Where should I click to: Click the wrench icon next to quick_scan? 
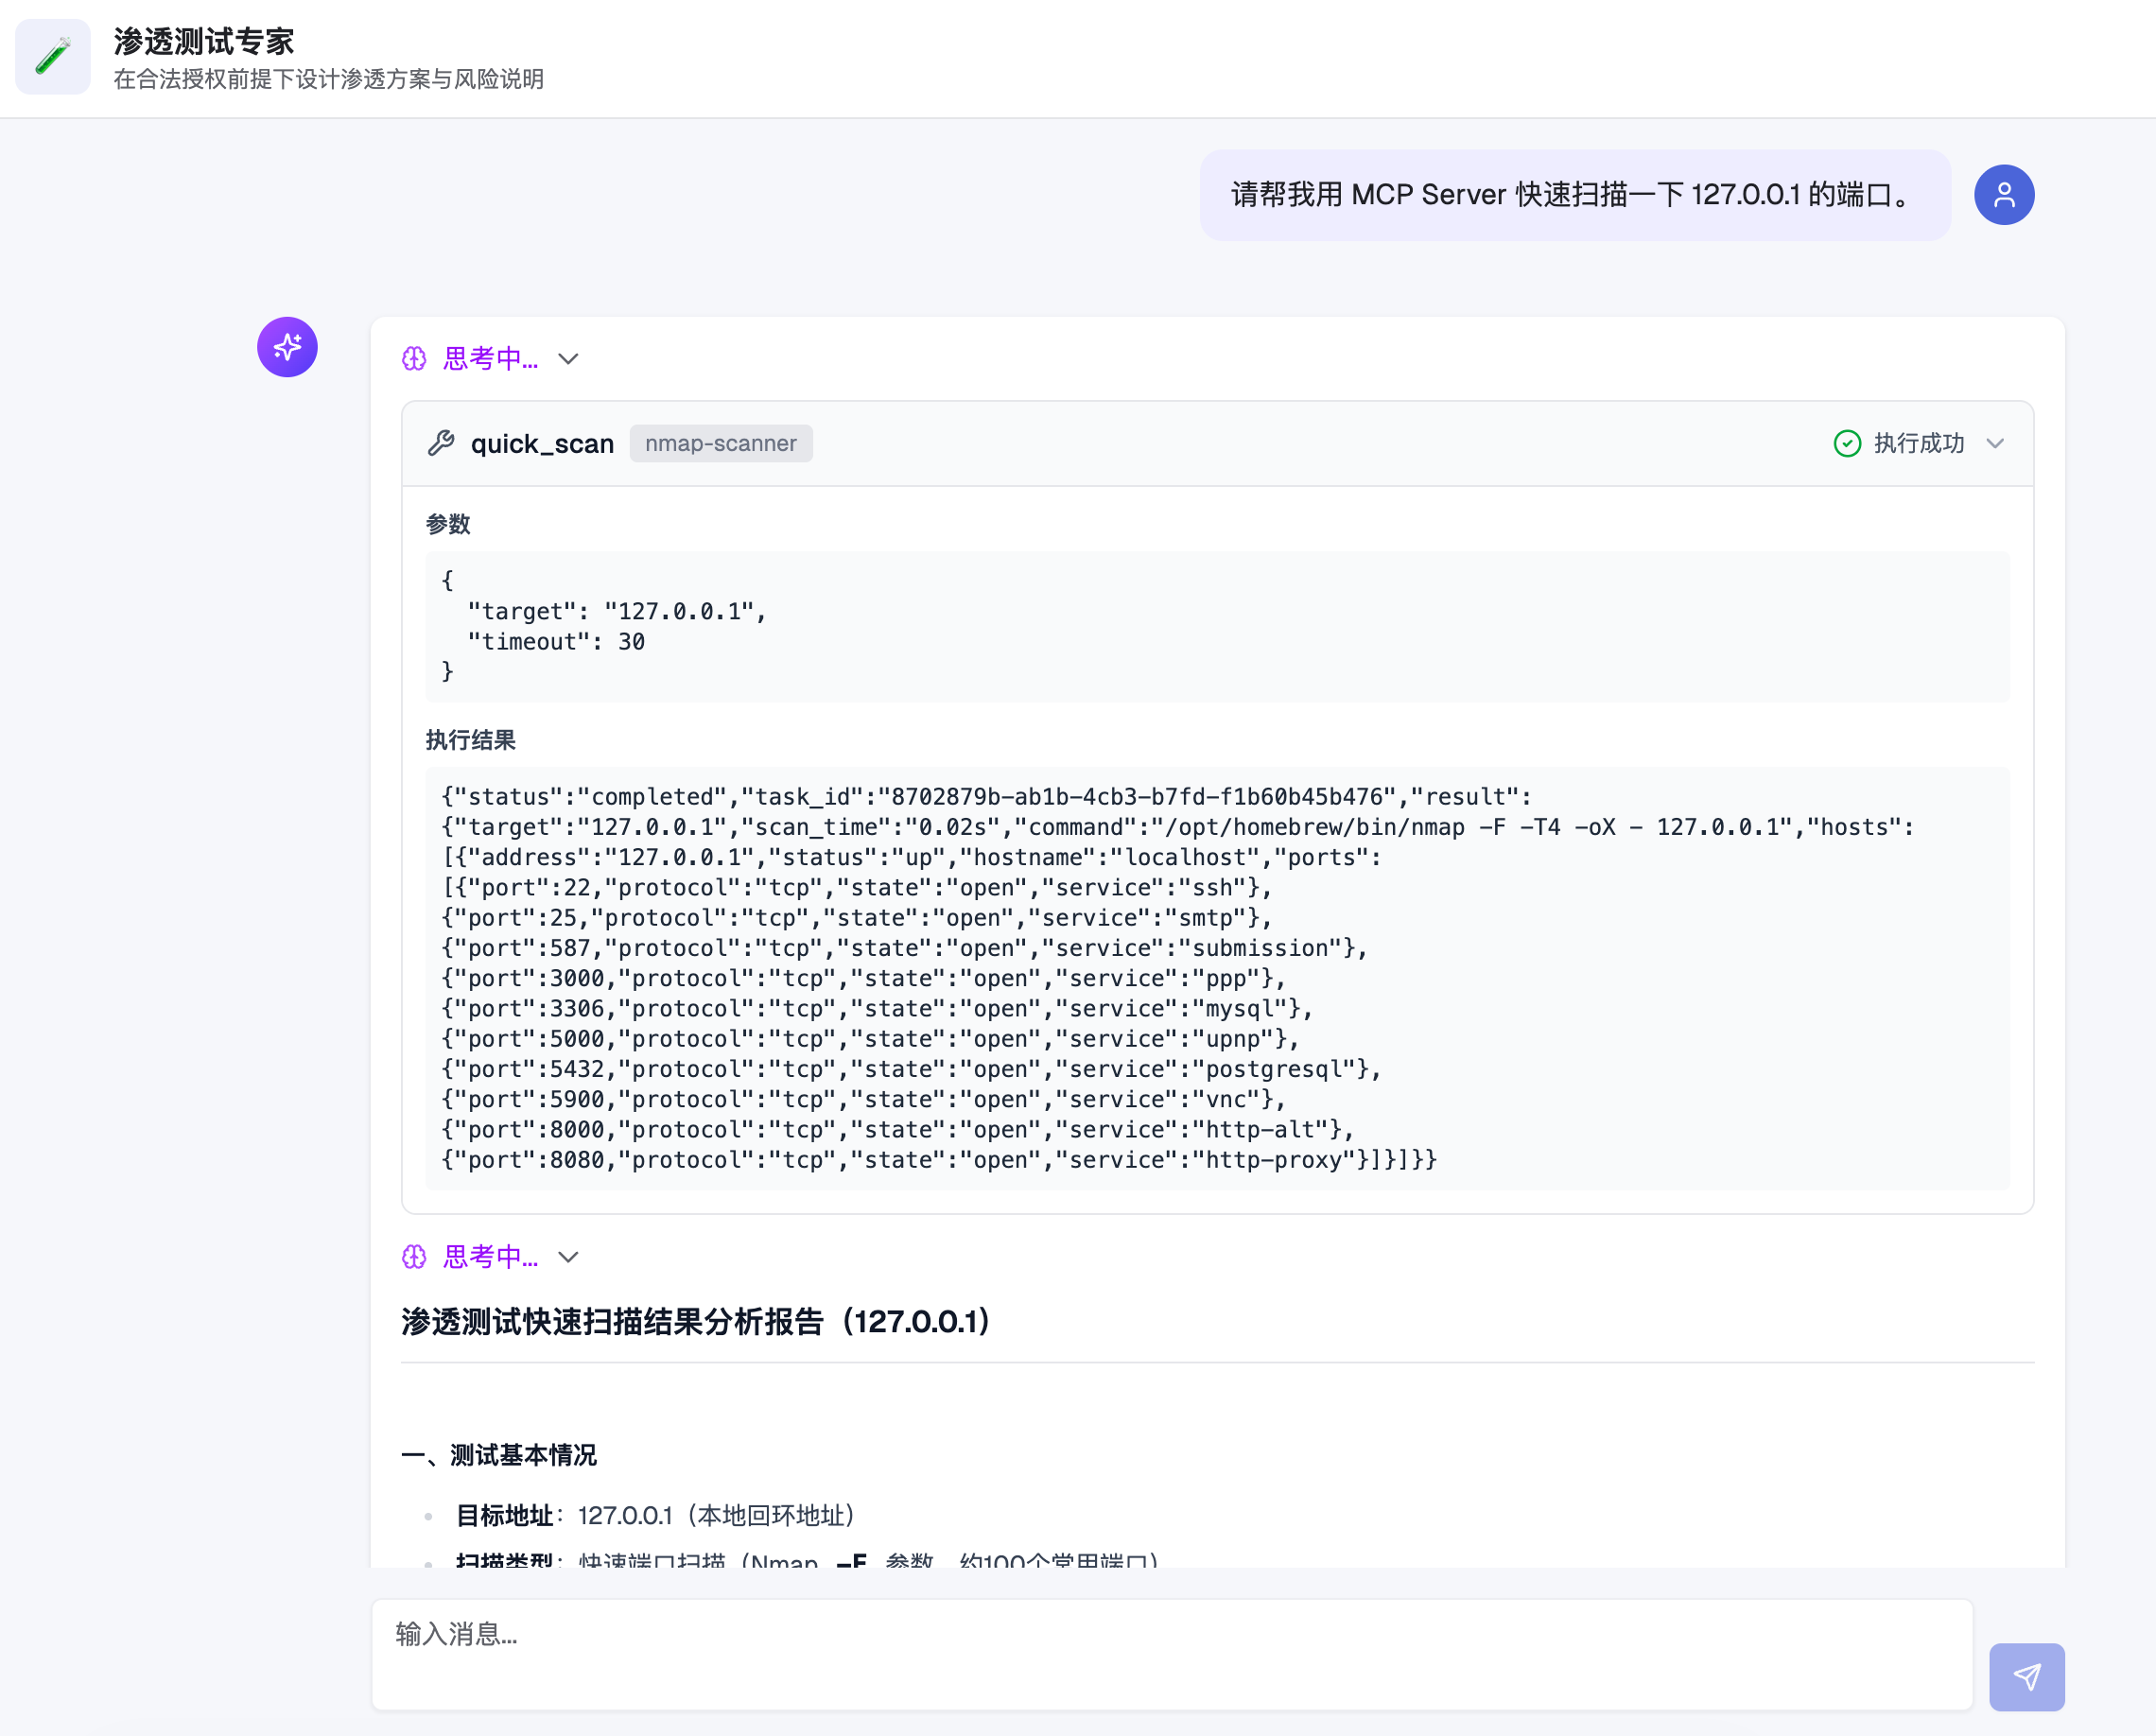pos(441,443)
